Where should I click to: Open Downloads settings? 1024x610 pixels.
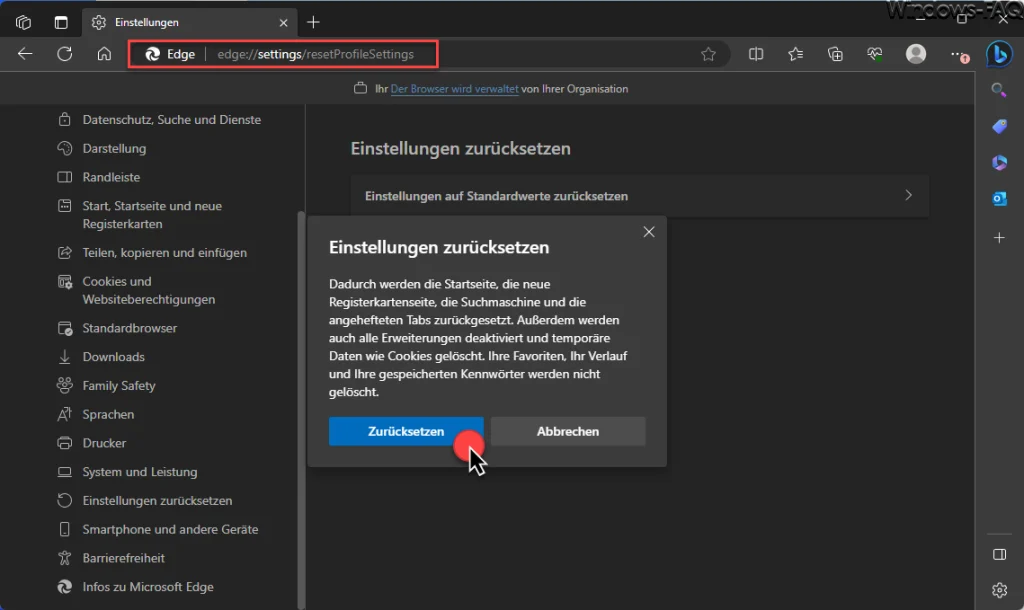click(x=113, y=357)
